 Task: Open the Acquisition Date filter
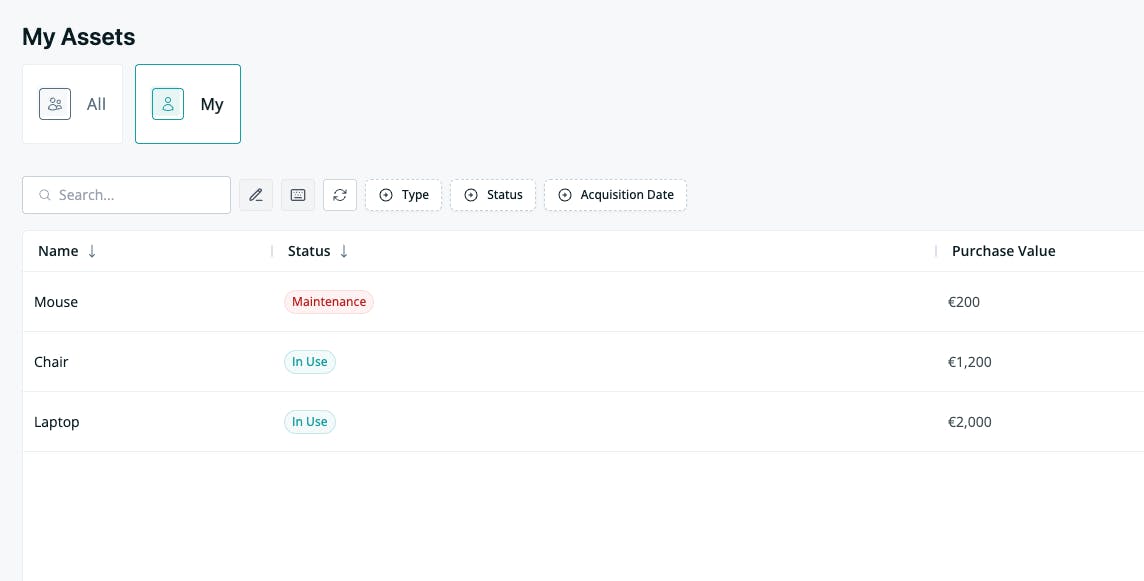point(615,195)
